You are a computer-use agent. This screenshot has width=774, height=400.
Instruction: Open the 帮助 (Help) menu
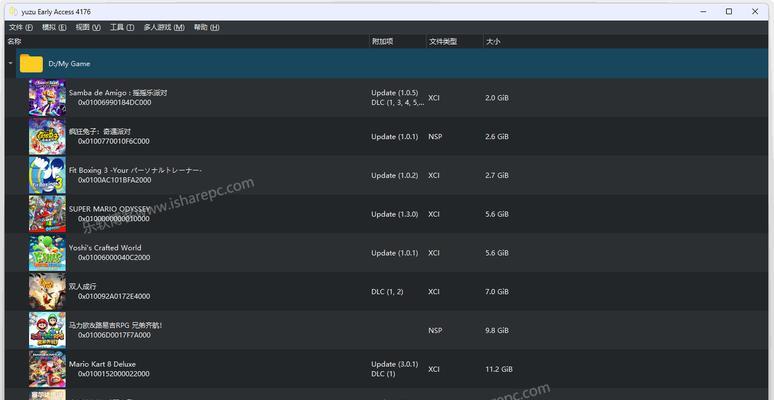click(x=206, y=28)
